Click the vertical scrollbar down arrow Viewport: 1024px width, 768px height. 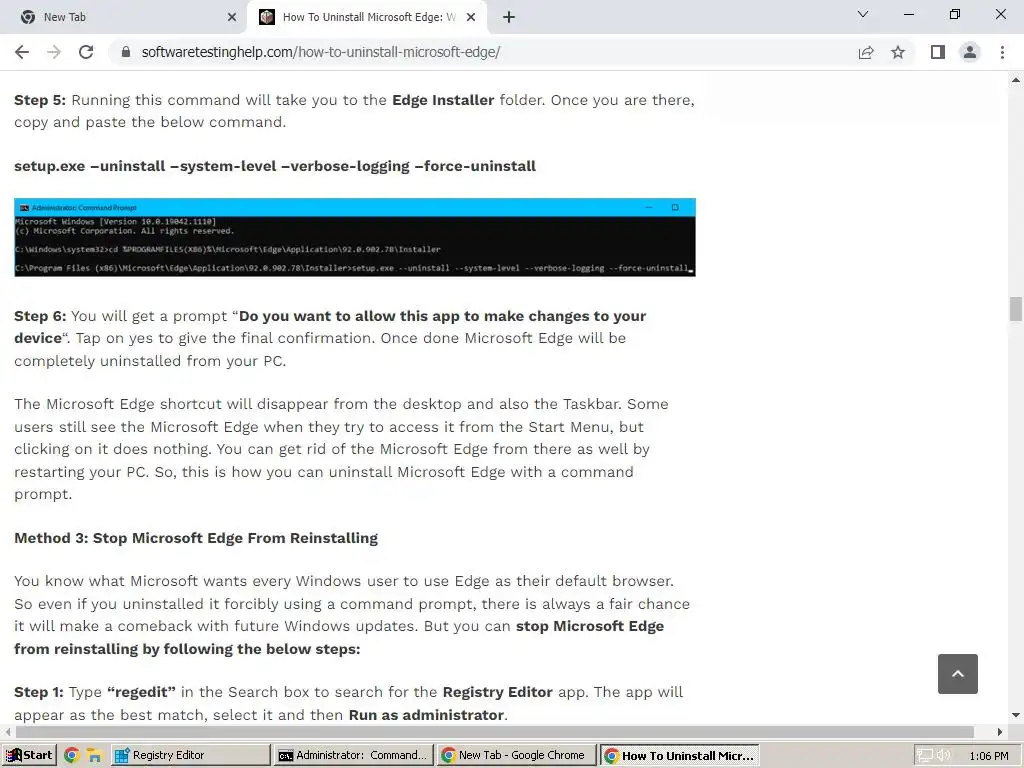tap(1016, 715)
